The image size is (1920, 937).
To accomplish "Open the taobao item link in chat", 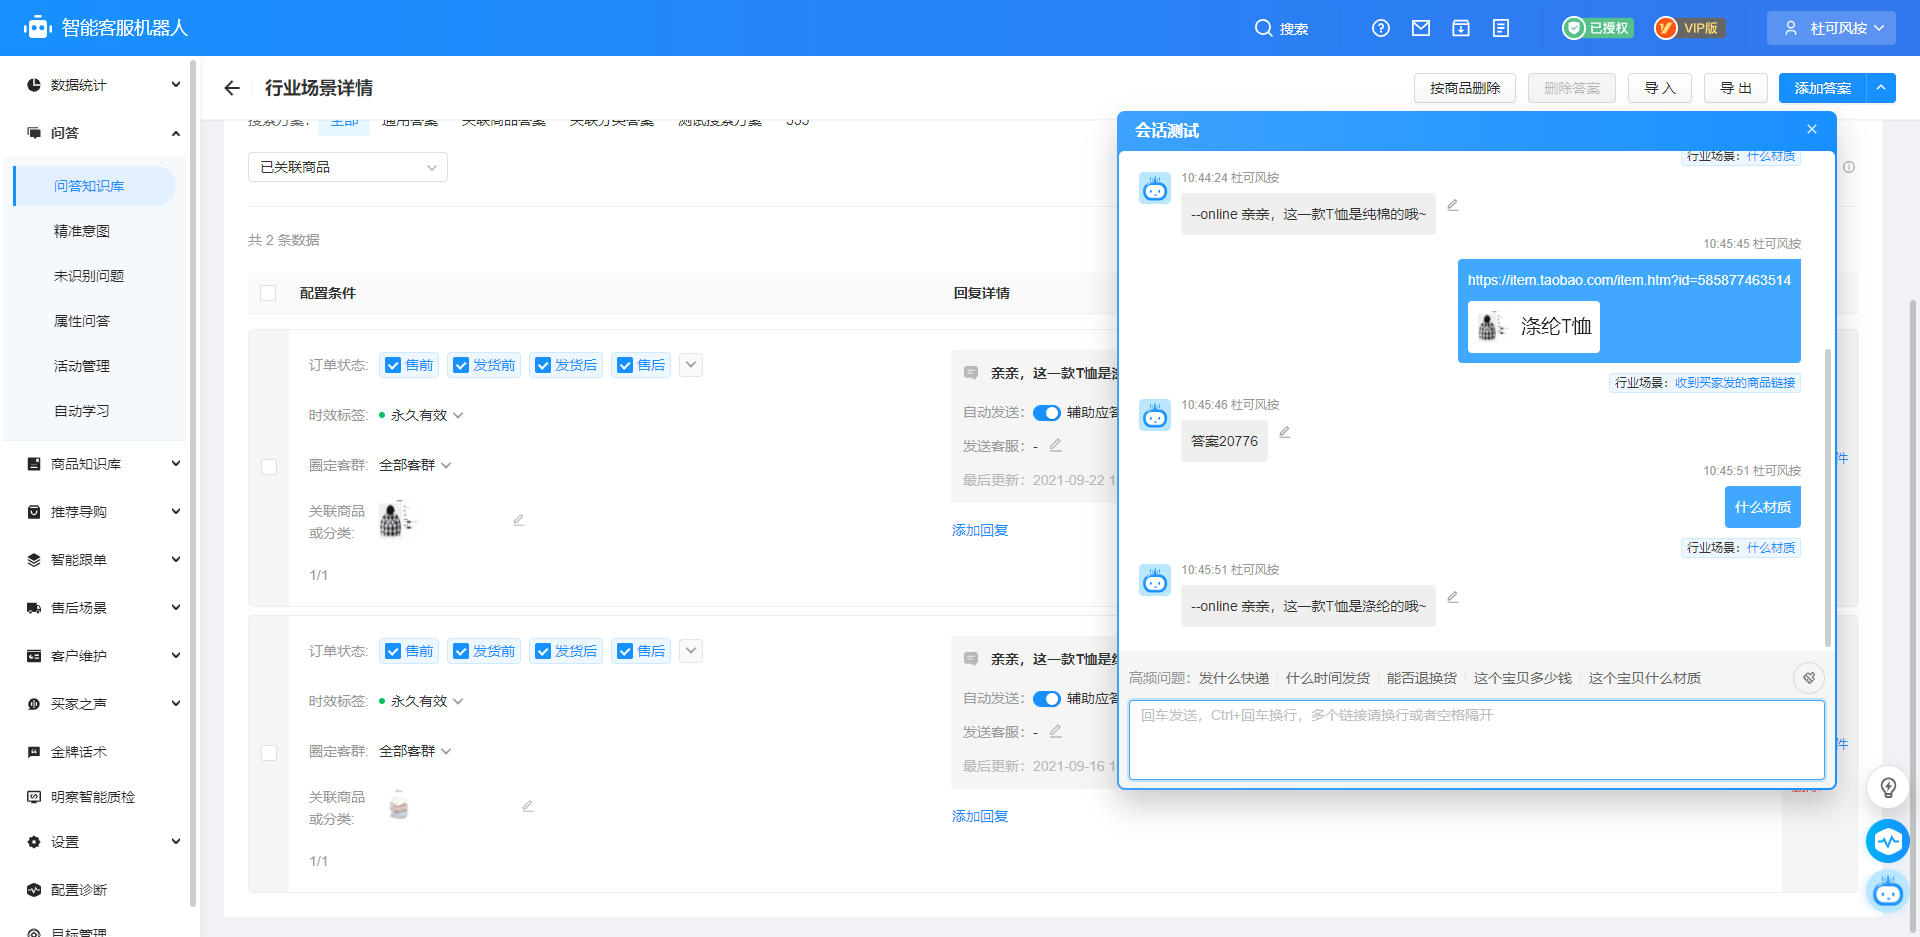I will click(1629, 280).
